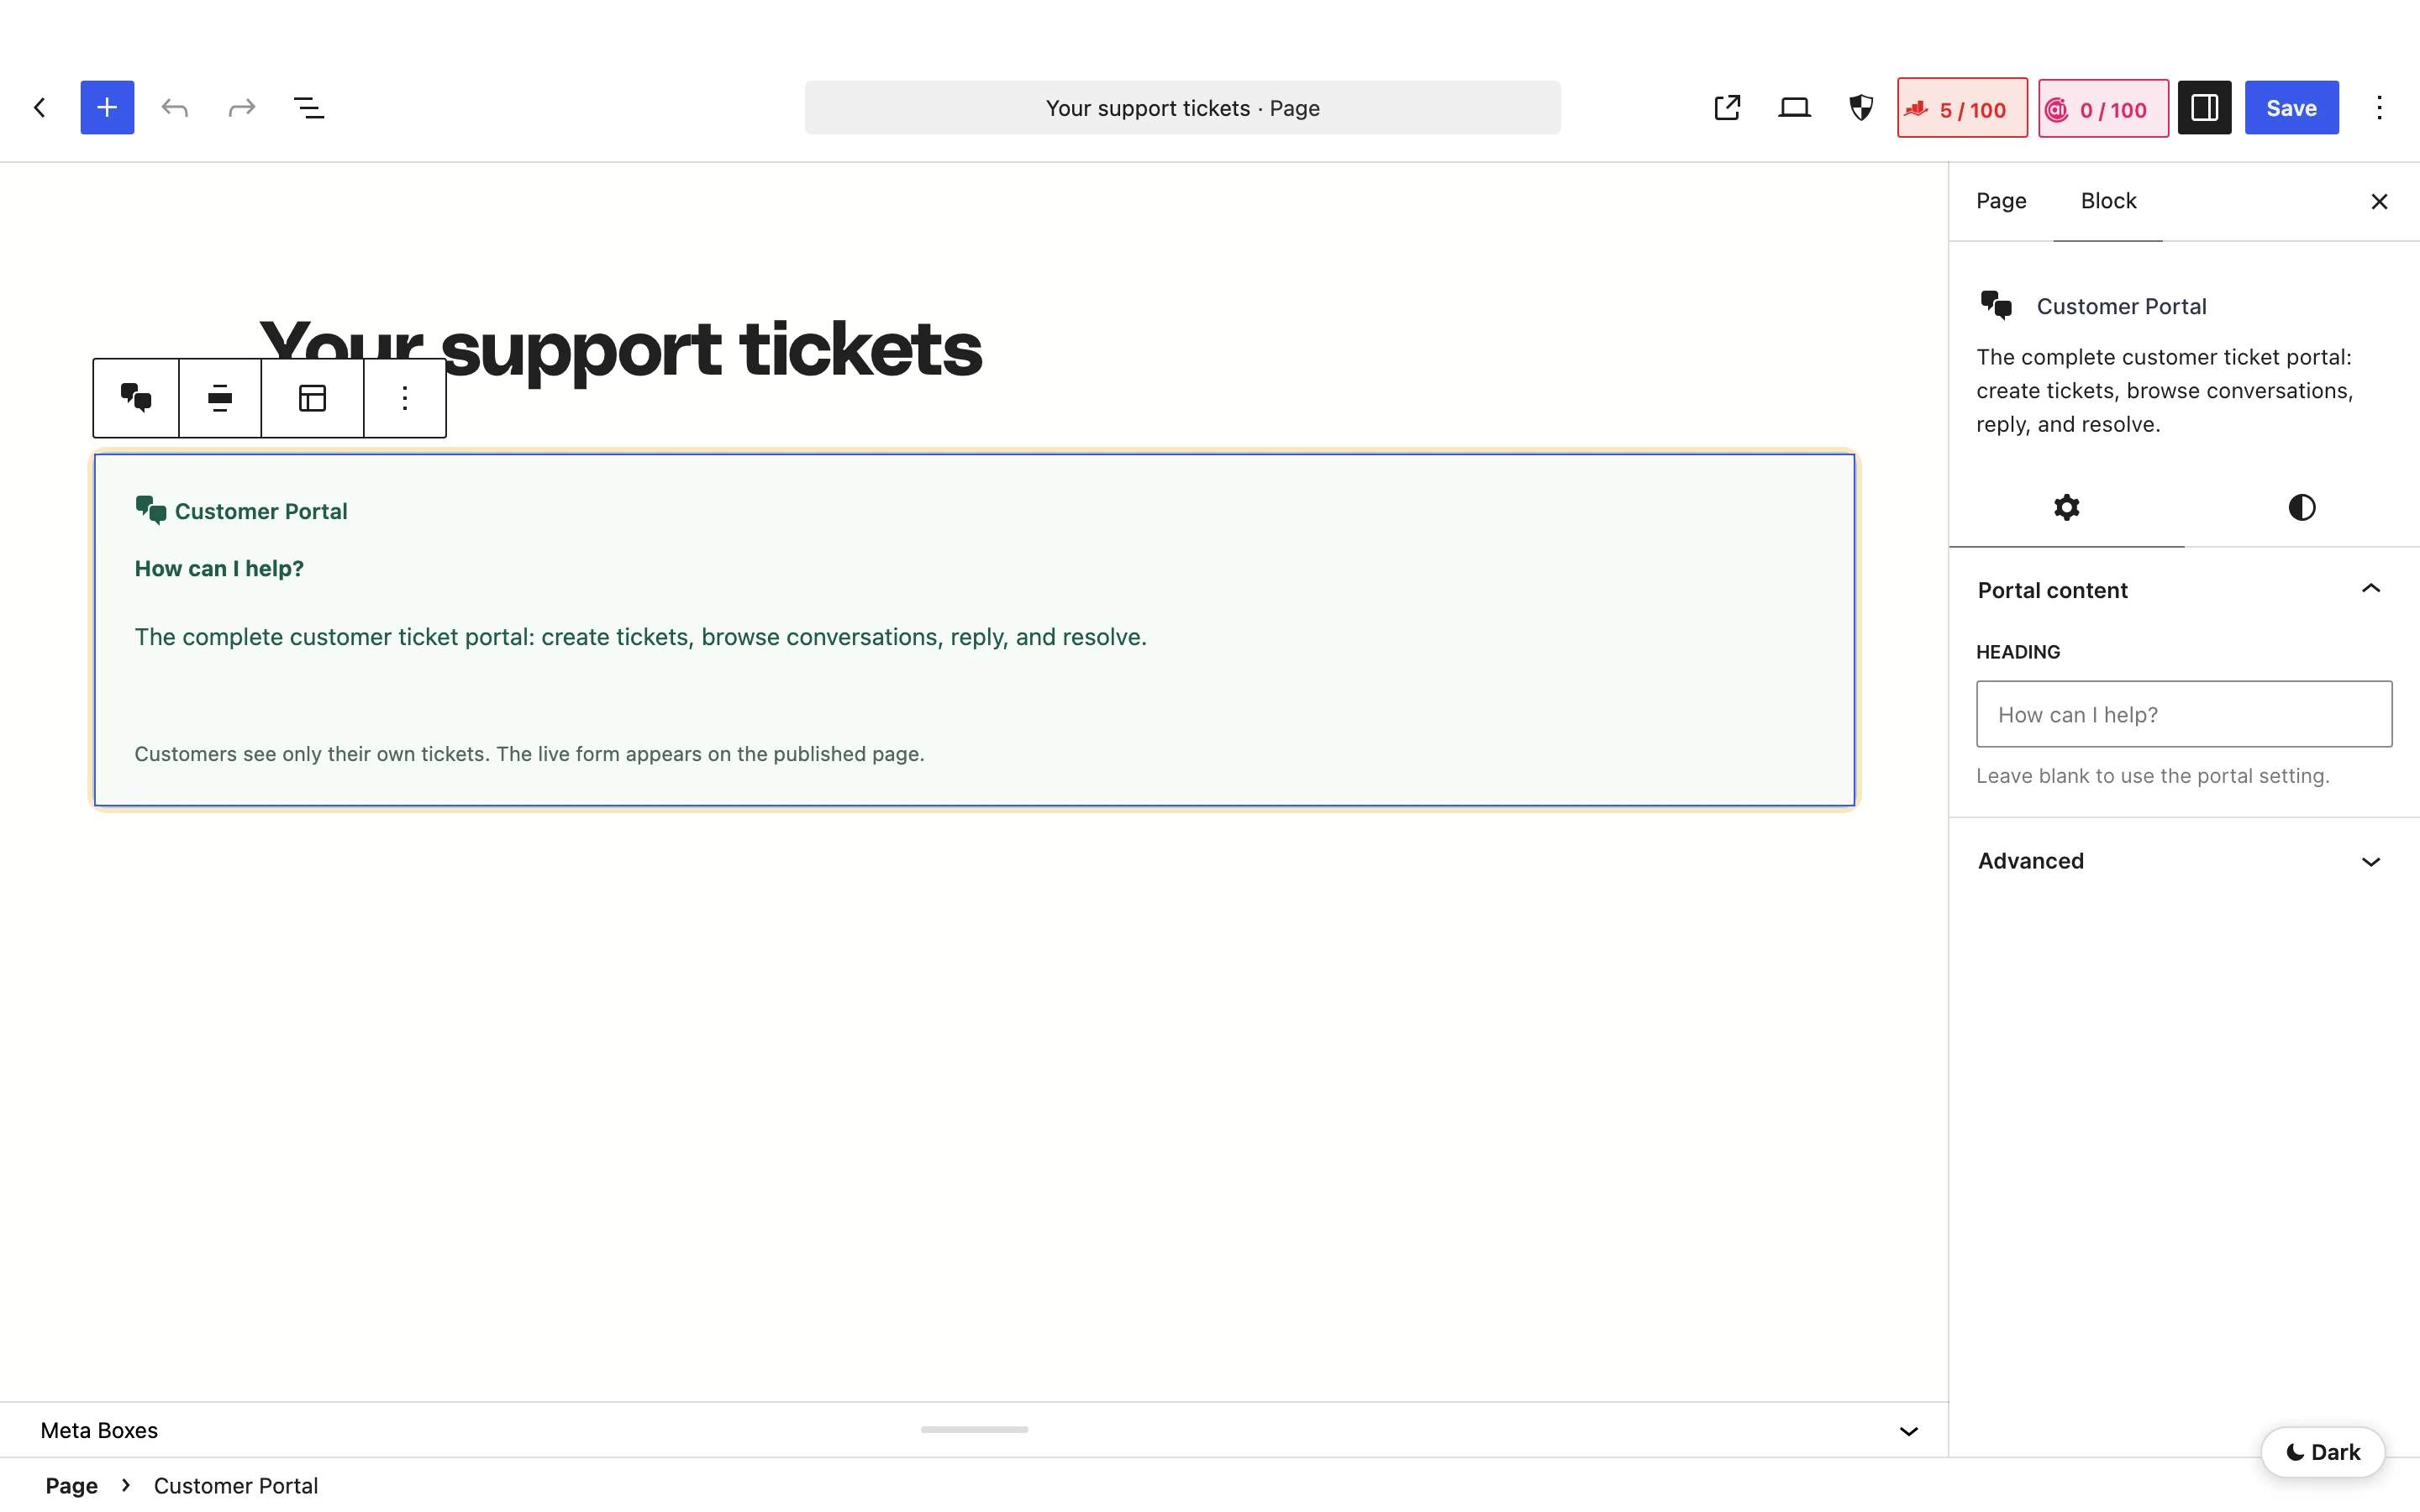The image size is (2420, 1512).
Task: Close the settings sidebar
Action: click(2379, 202)
